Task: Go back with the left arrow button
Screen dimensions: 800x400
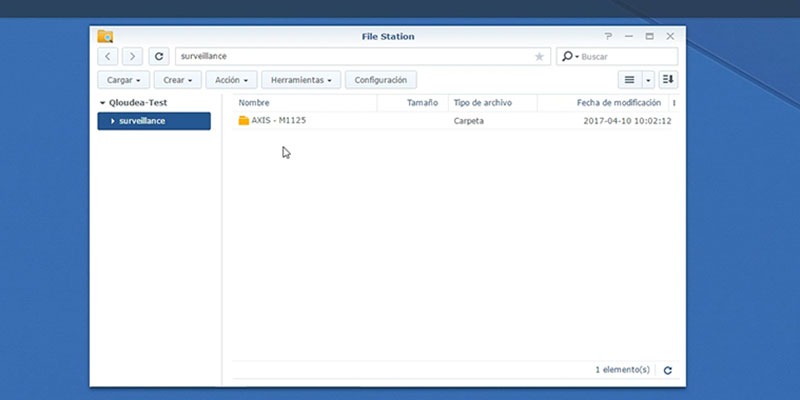Action: tap(108, 56)
